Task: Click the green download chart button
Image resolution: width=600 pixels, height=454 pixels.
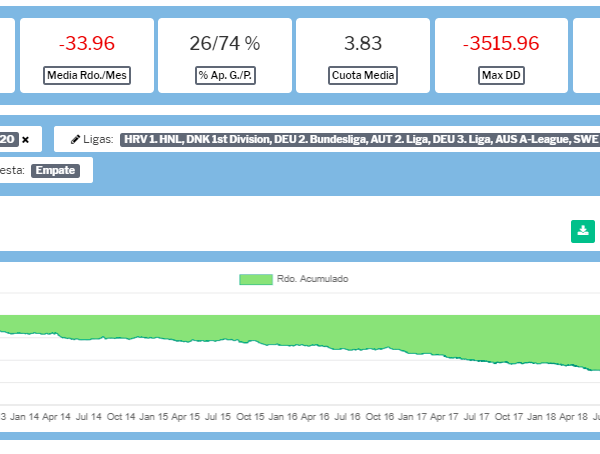Action: (583, 231)
